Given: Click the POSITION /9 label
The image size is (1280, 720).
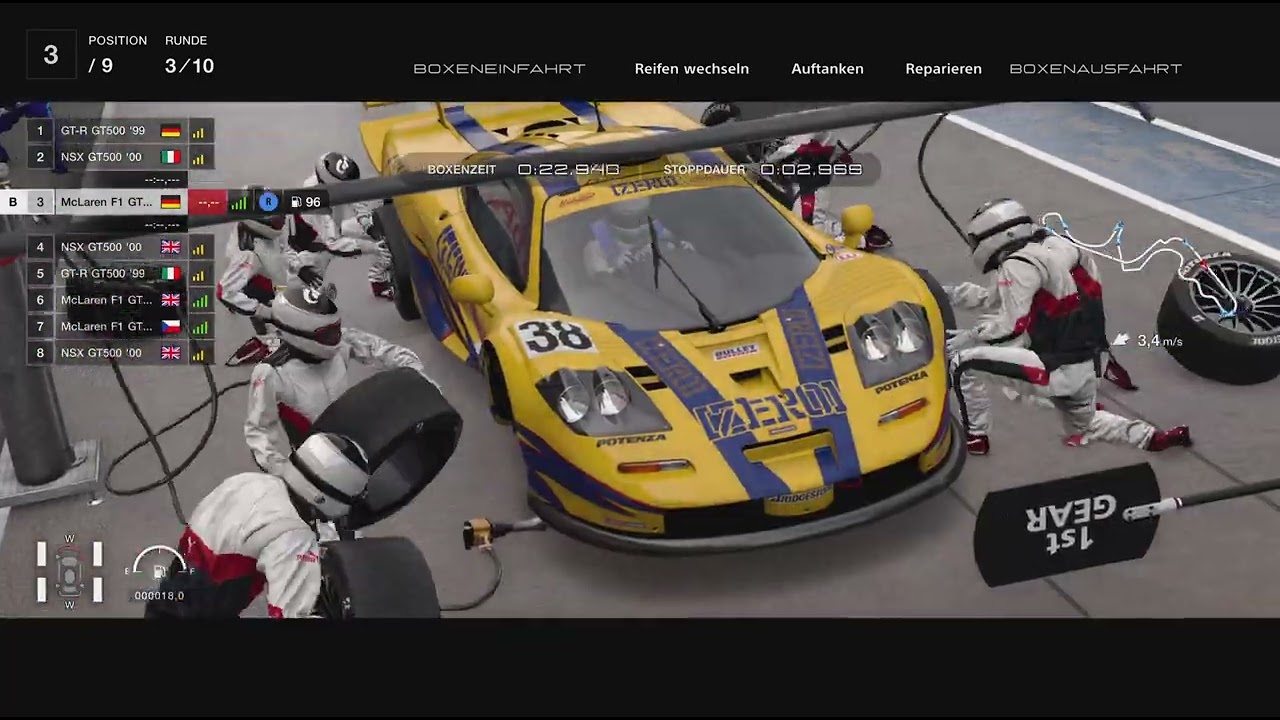Looking at the screenshot, I should [117, 55].
